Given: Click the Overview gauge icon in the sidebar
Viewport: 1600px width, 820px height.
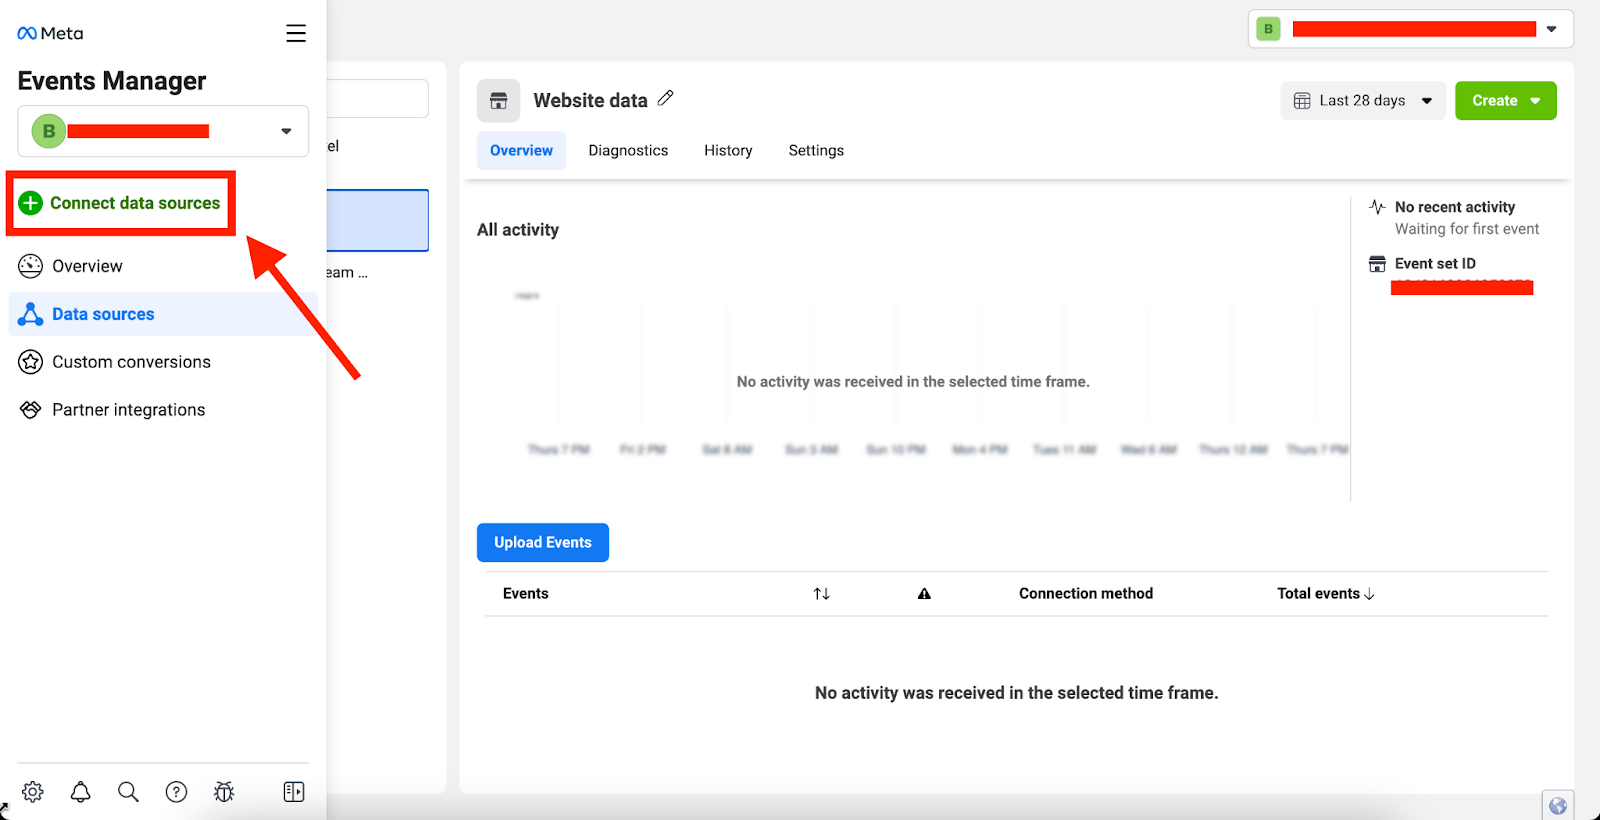Looking at the screenshot, I should (x=31, y=266).
